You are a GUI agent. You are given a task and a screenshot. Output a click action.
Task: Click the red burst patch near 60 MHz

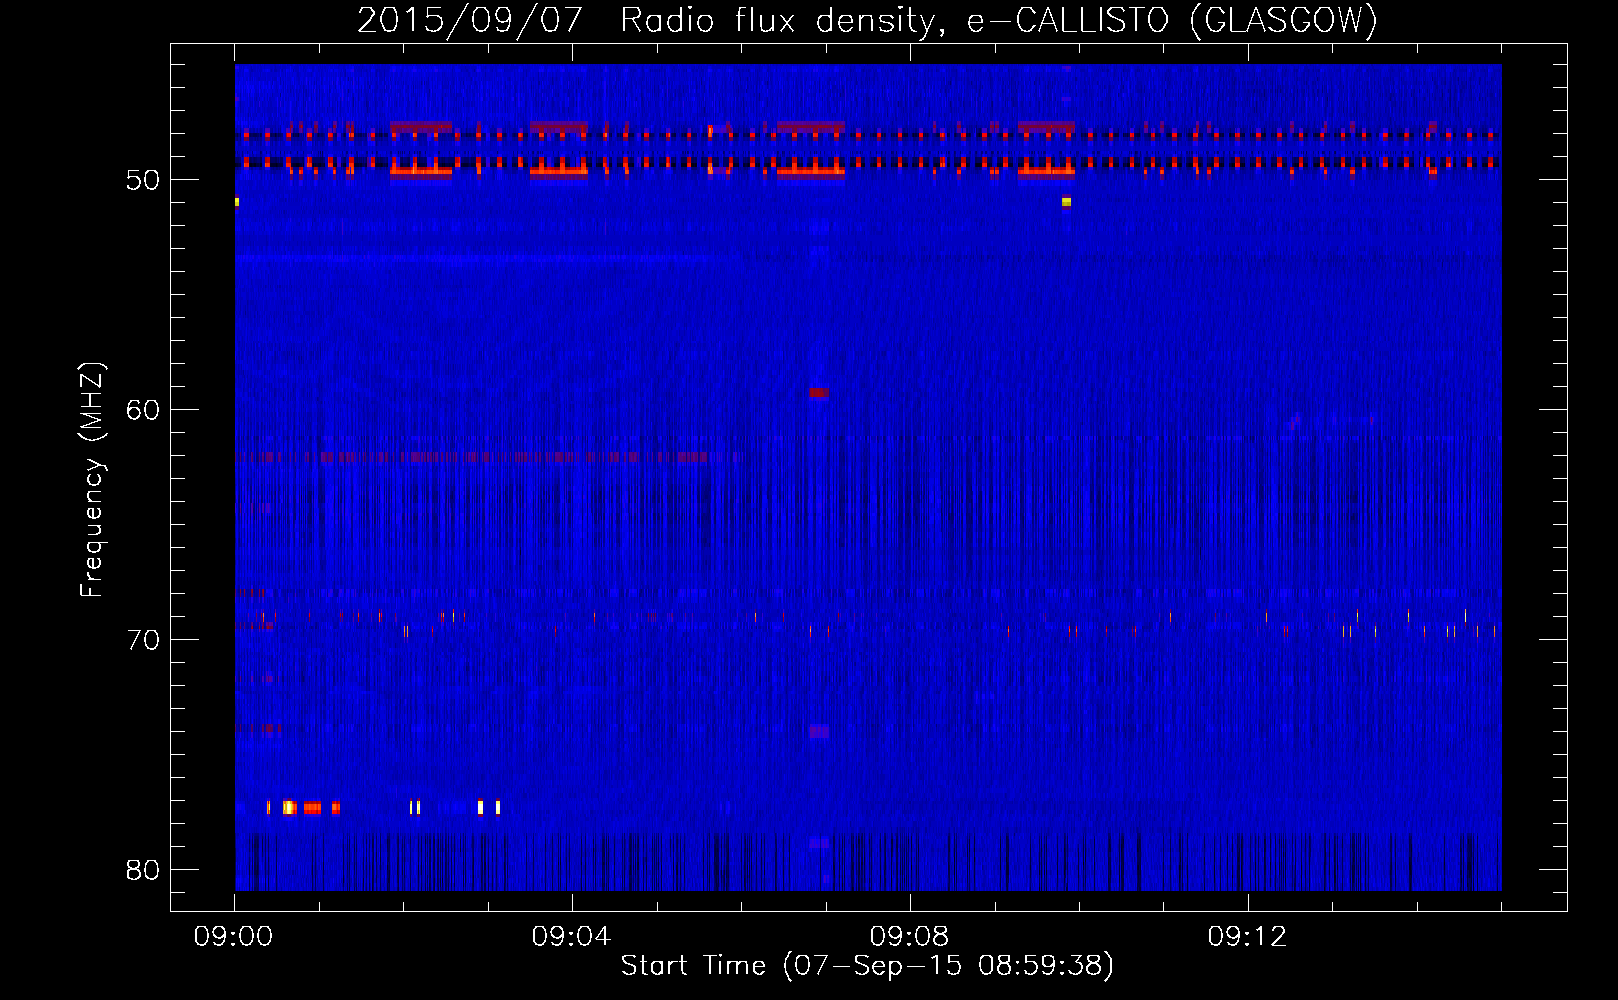pyautogui.click(x=819, y=393)
